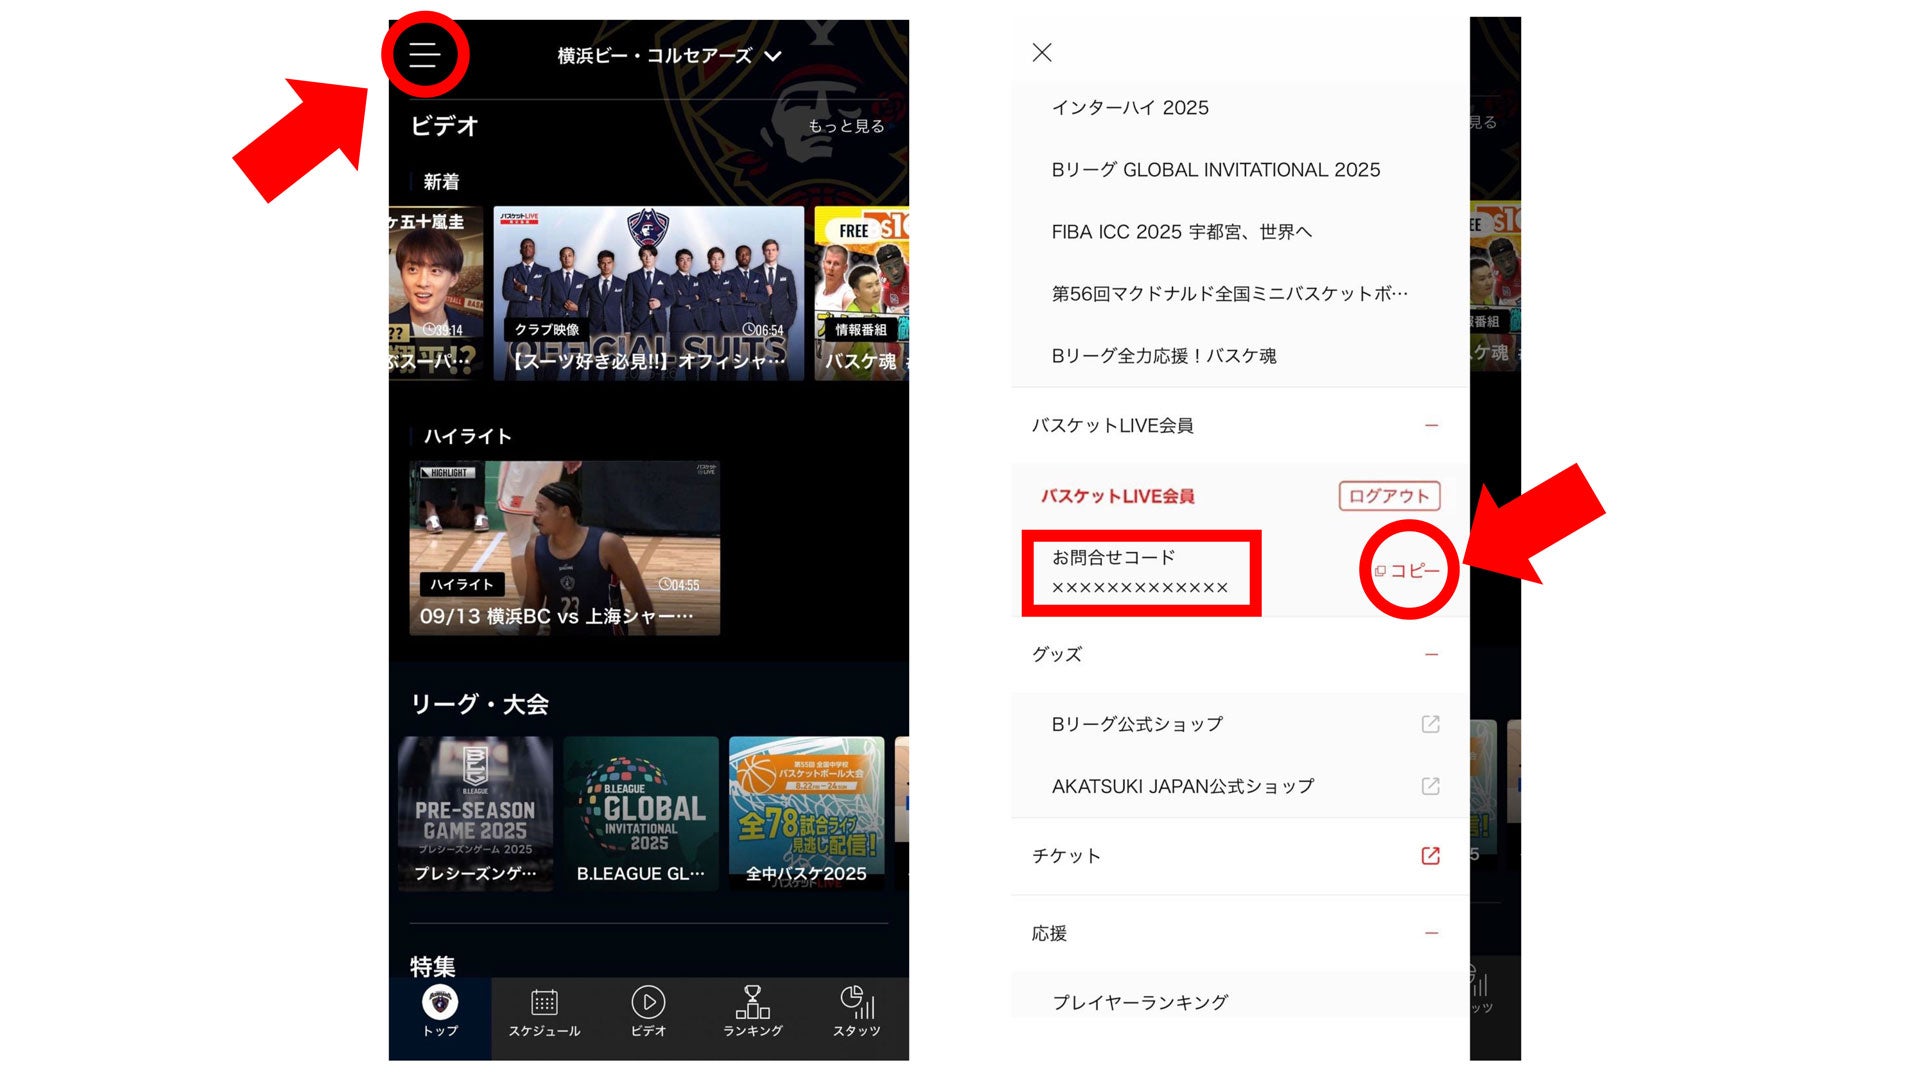Collapse the バスケットLIVE会員 section
Screen dimensions: 1920x1080
[1431, 426]
